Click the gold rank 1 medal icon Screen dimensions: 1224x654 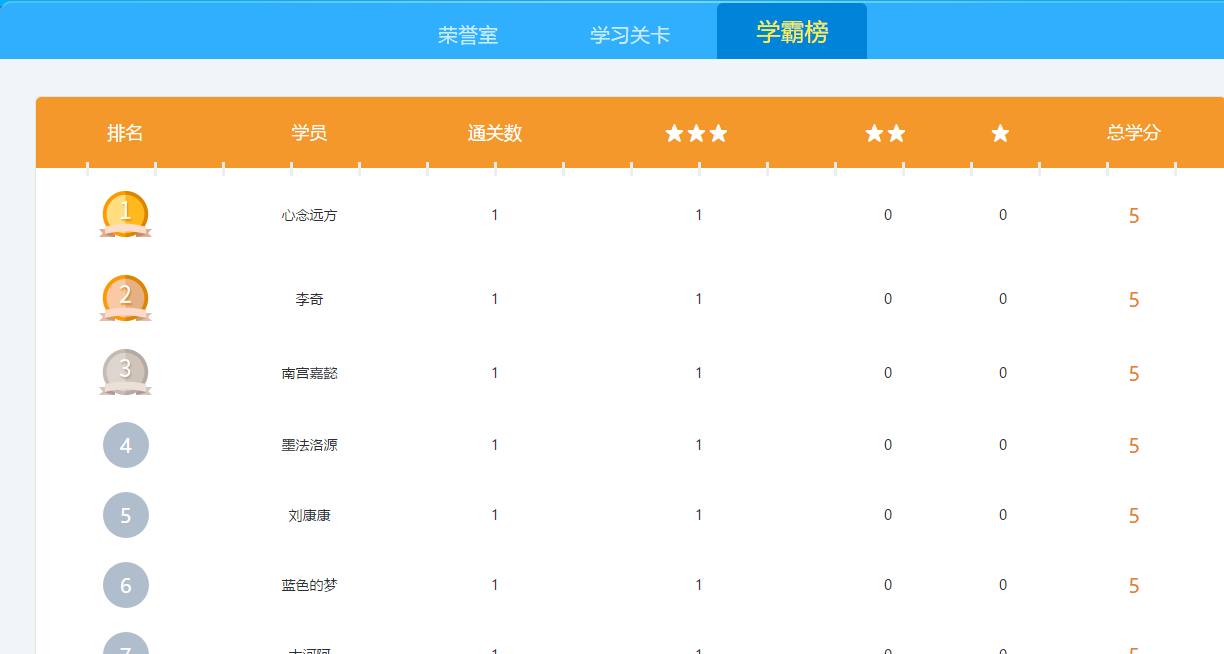(125, 213)
